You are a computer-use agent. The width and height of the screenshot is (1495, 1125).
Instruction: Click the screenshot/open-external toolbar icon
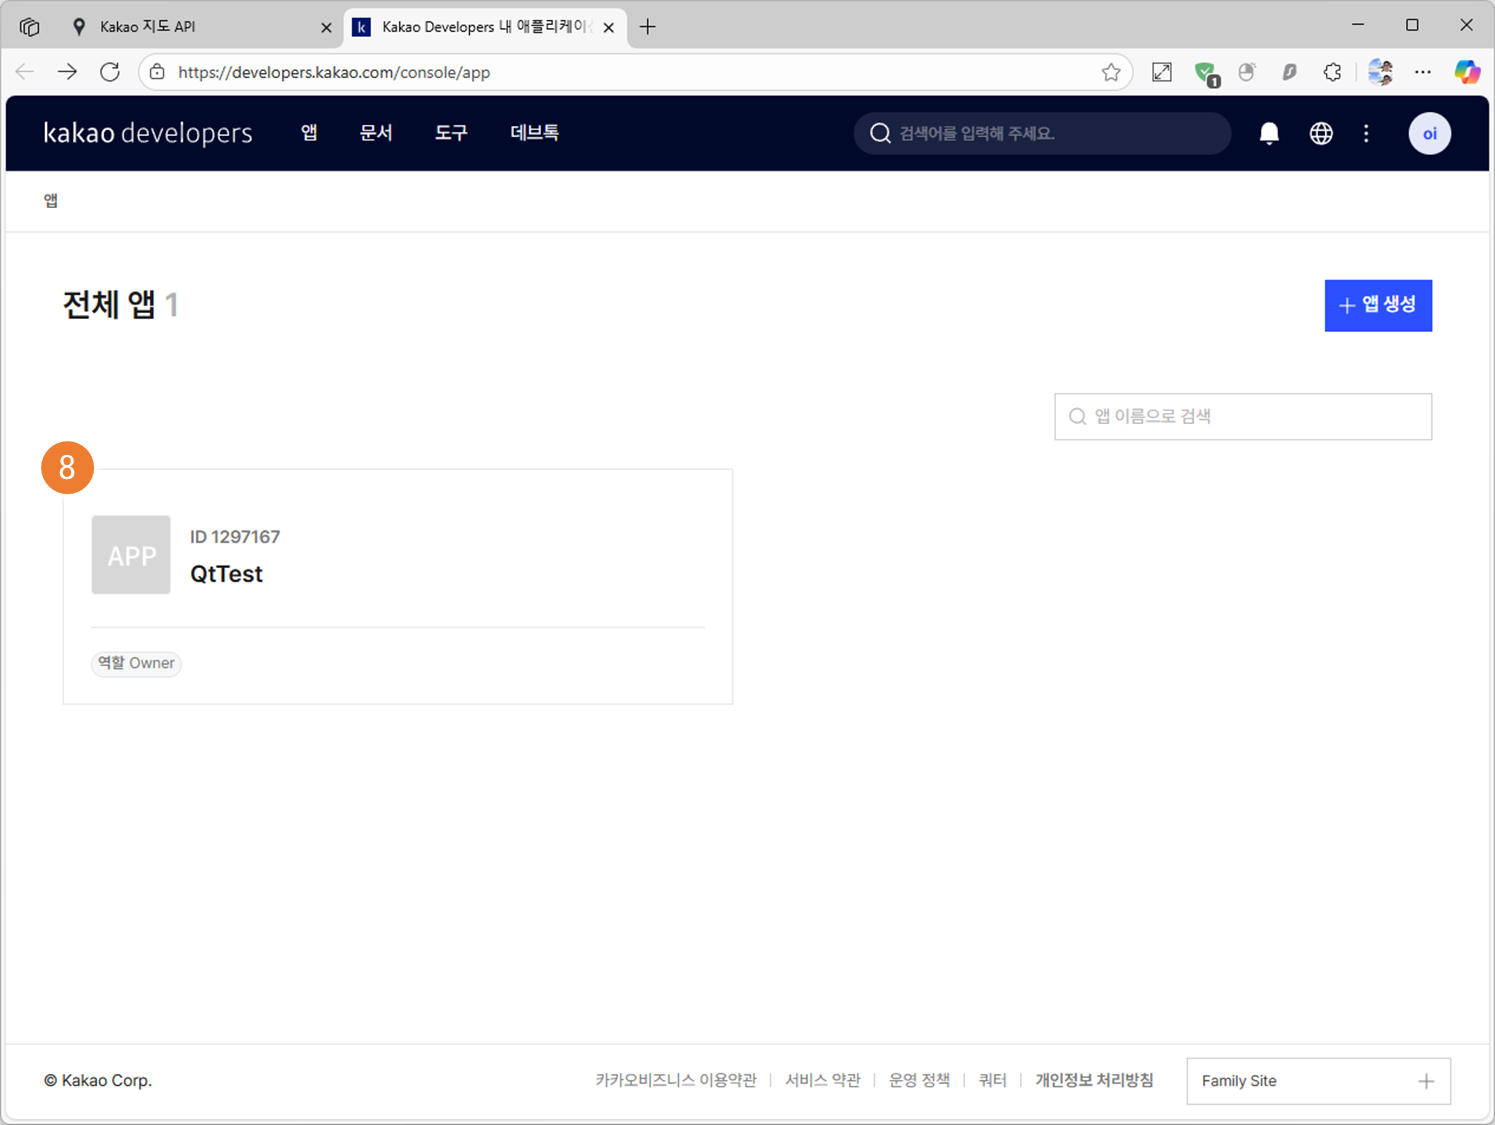click(x=1162, y=72)
